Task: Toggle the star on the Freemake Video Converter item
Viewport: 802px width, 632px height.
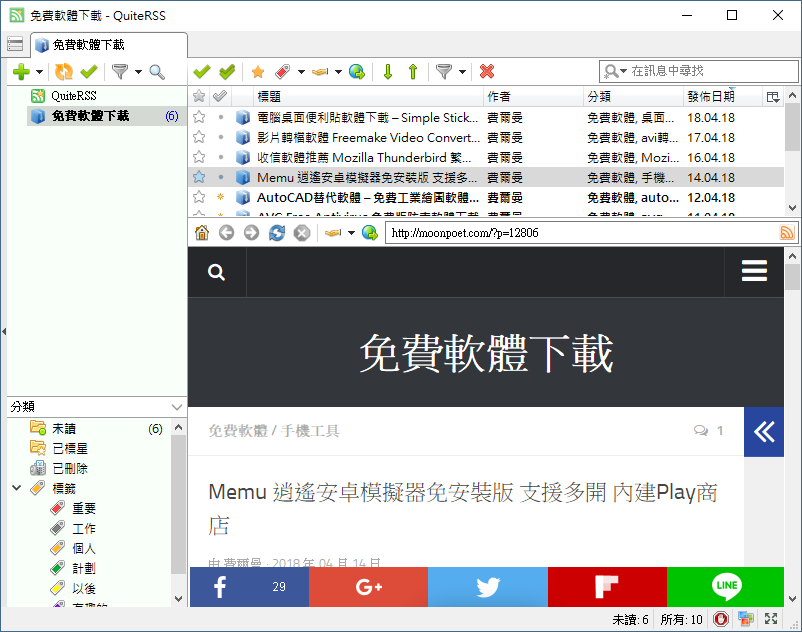Action: pyautogui.click(x=199, y=137)
